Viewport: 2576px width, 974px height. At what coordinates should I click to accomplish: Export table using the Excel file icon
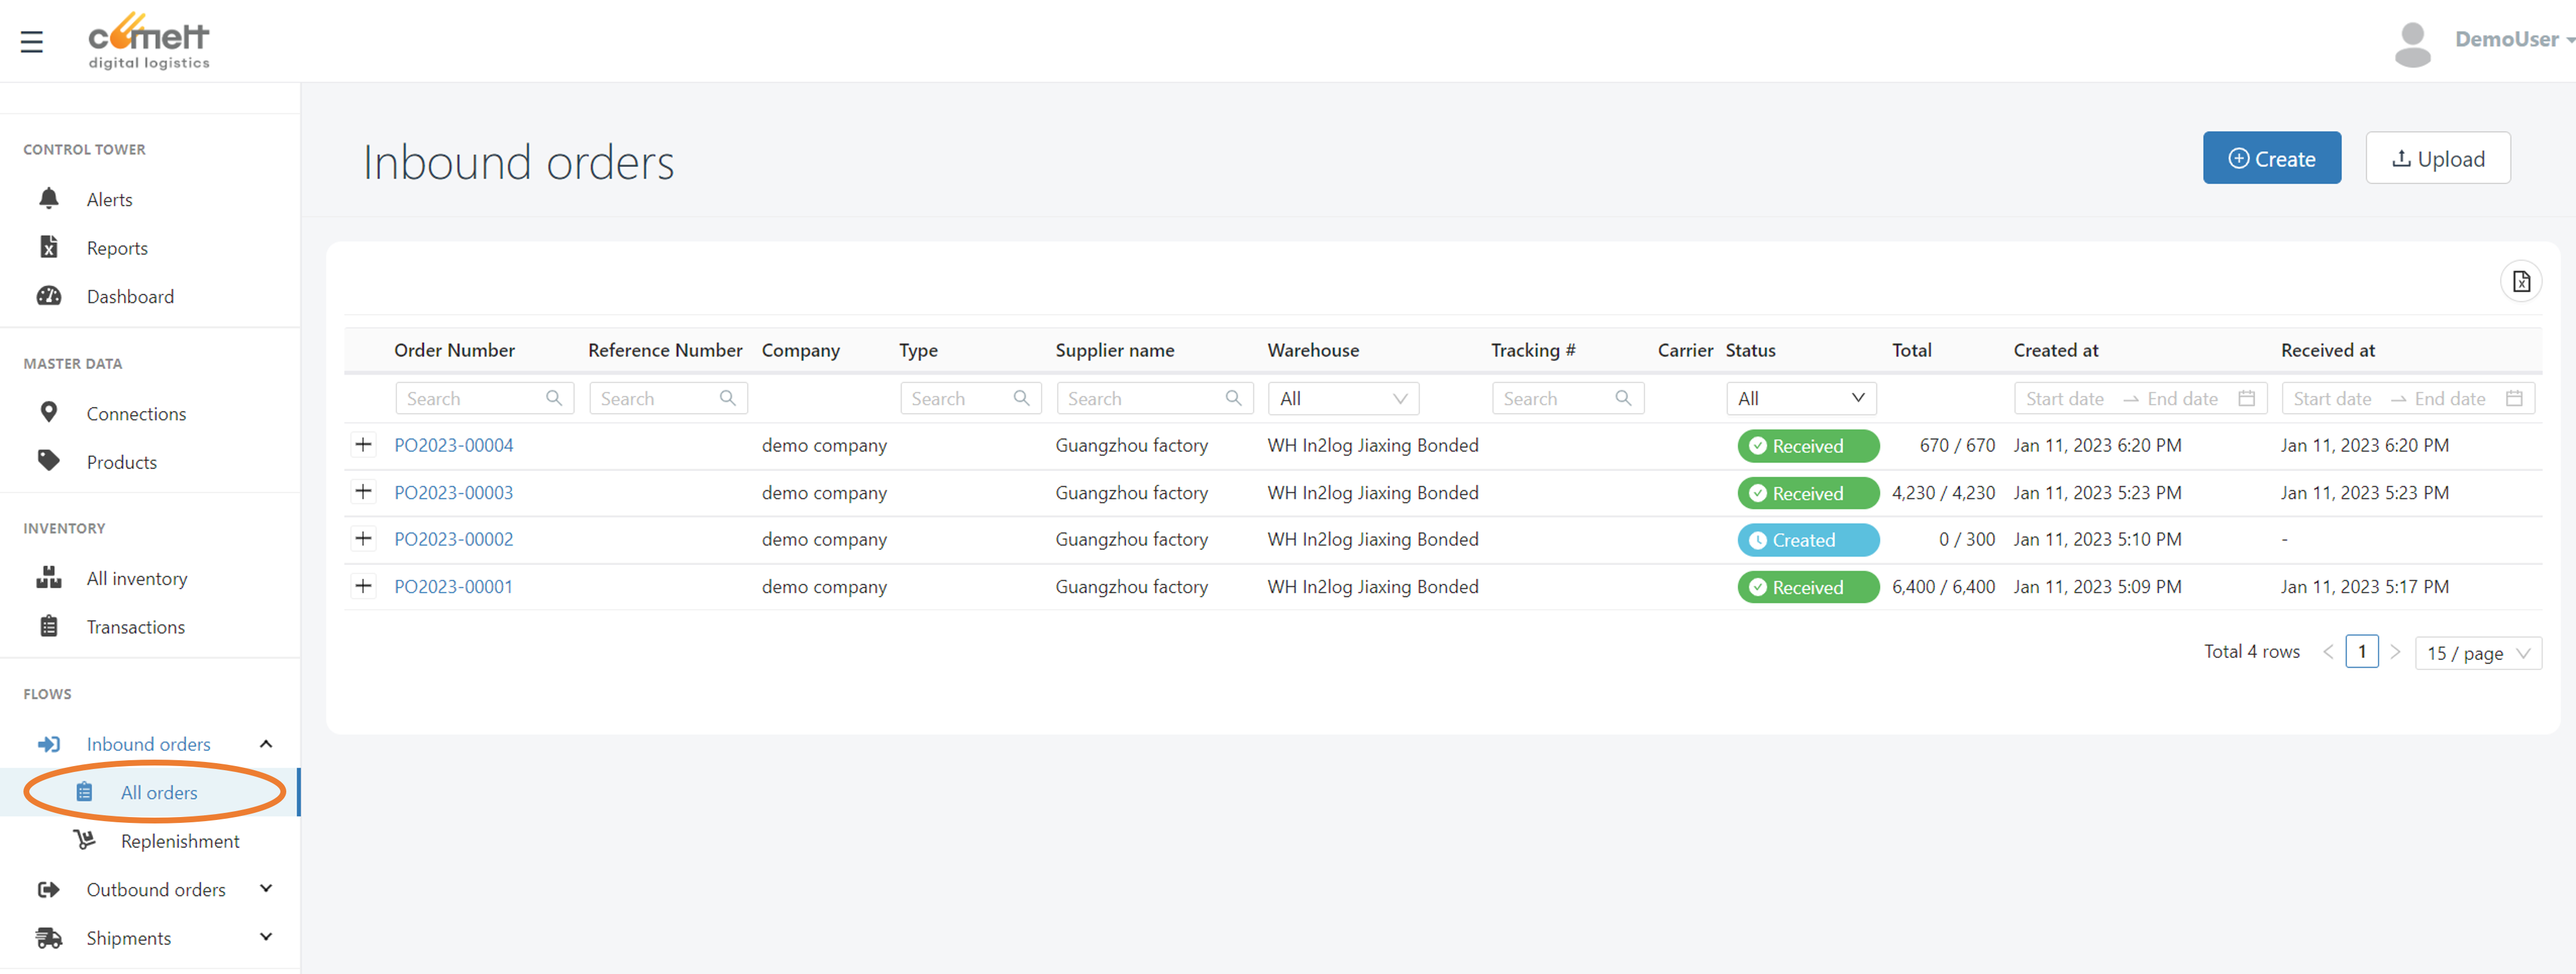click(2520, 281)
